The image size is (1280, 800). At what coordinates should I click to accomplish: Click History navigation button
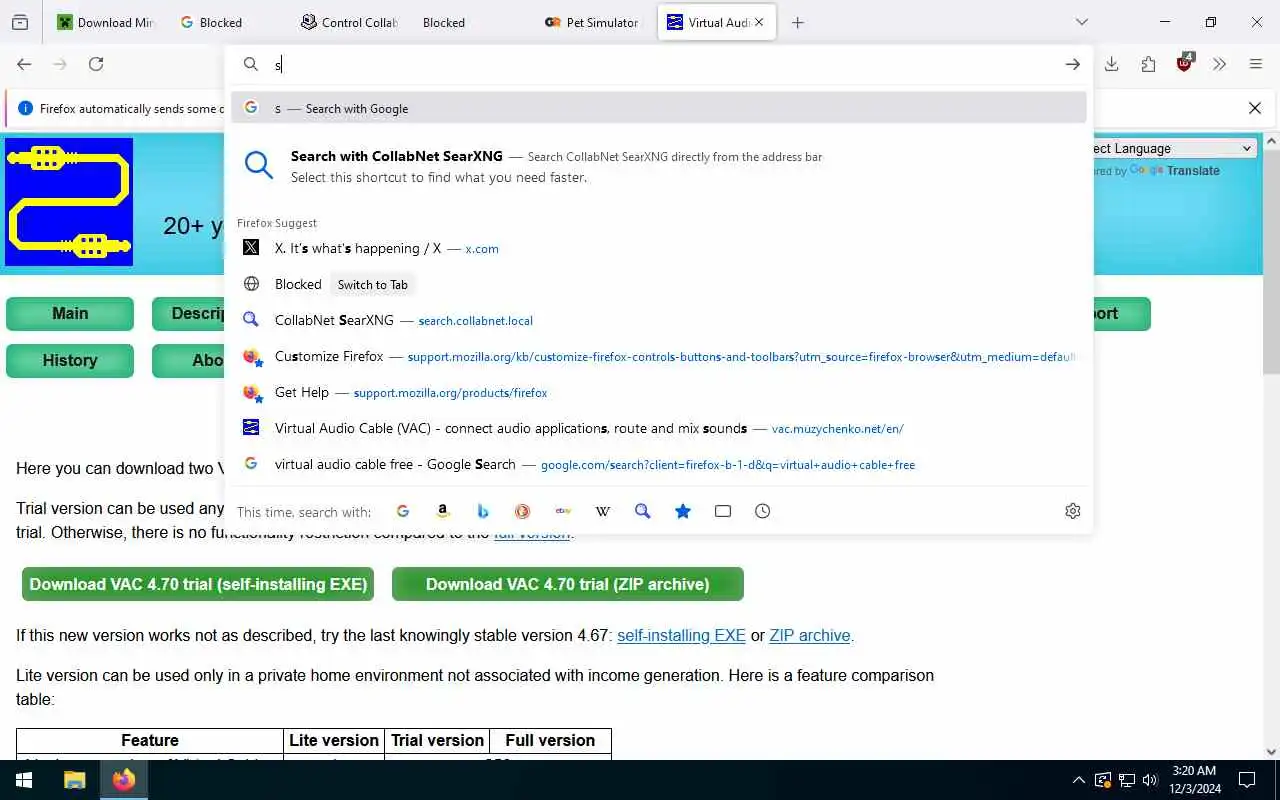pyautogui.click(x=70, y=360)
